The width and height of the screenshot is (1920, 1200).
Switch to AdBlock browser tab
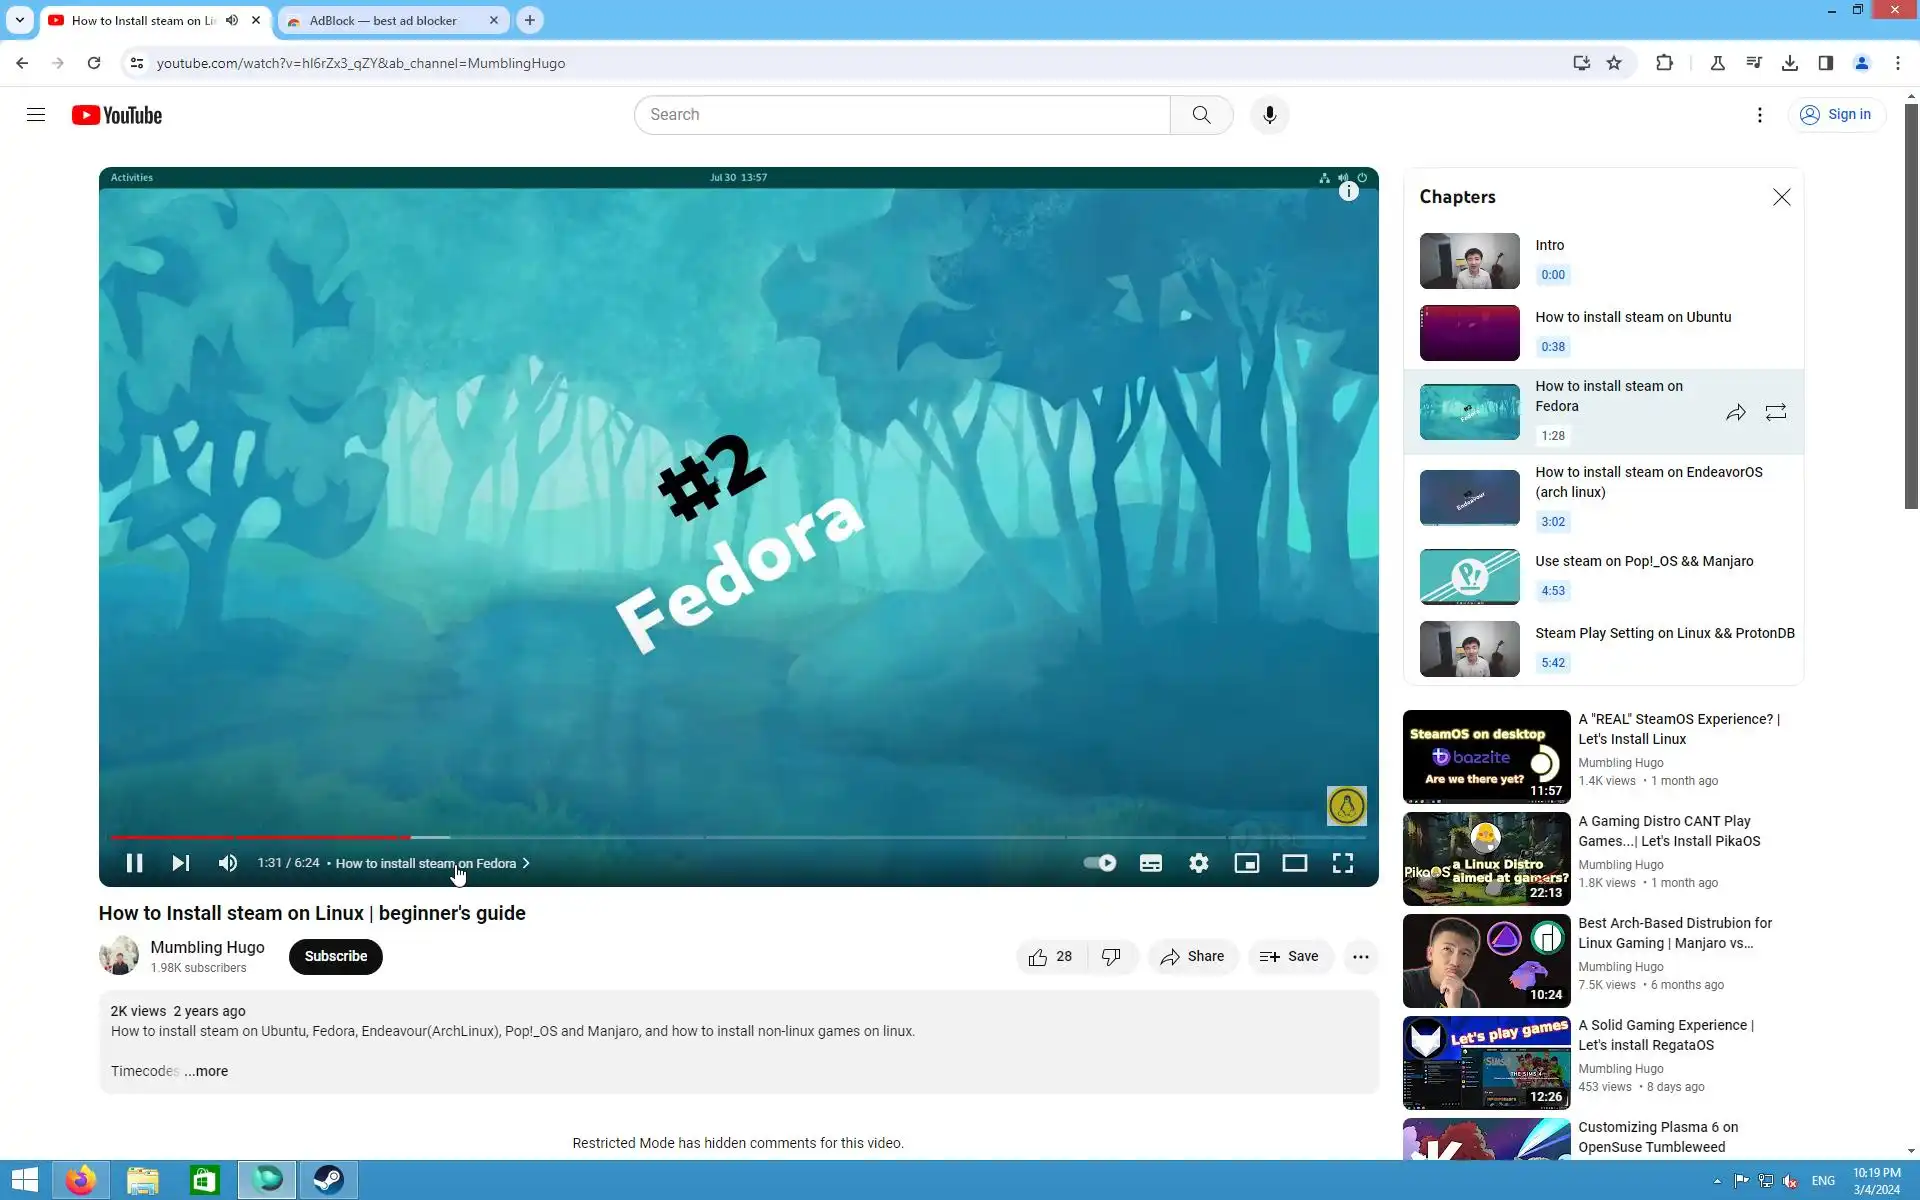[x=383, y=20]
